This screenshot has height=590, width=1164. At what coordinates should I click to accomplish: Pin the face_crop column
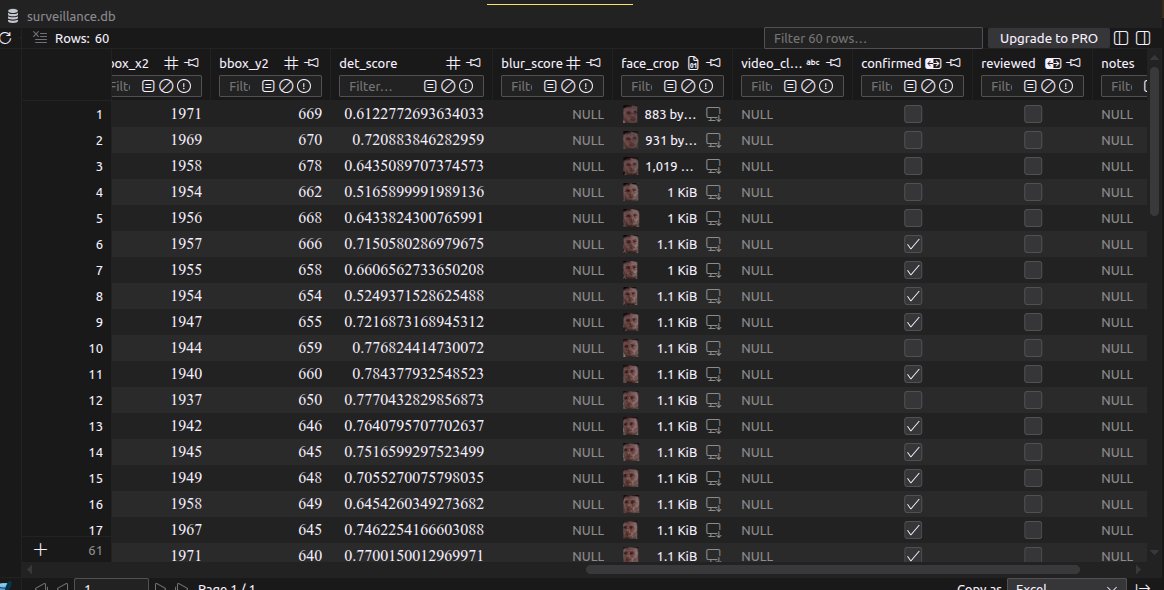[713, 63]
